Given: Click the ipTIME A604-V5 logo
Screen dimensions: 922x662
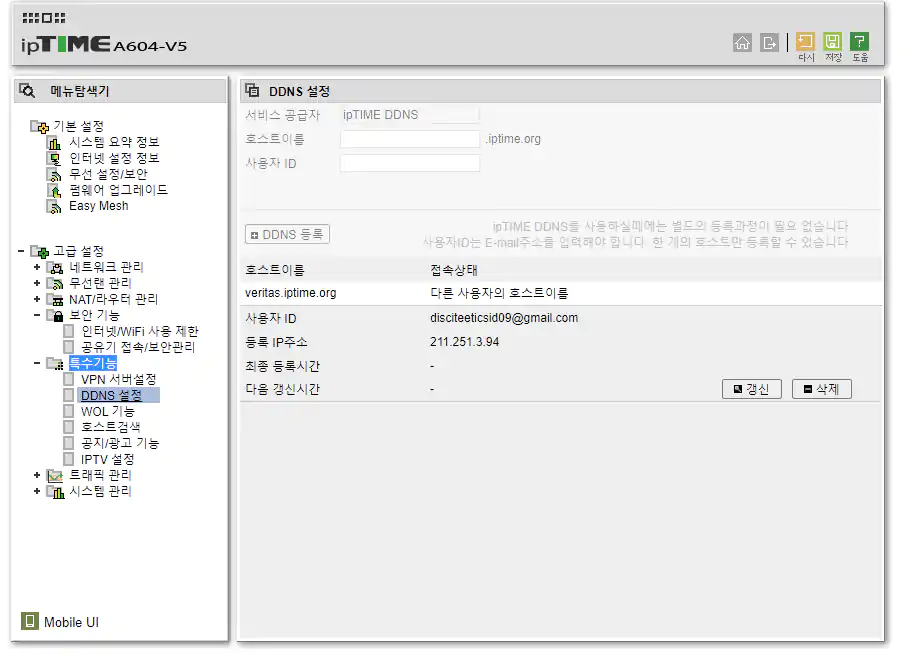Looking at the screenshot, I should pyautogui.click(x=104, y=44).
